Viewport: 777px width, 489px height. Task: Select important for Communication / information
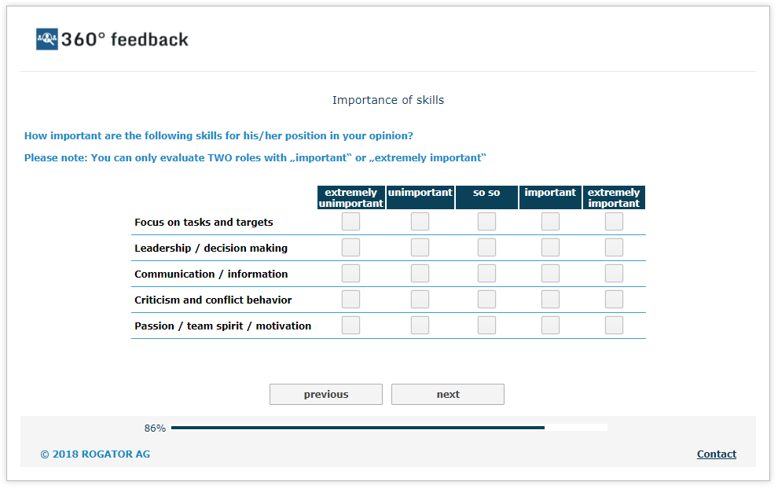pyautogui.click(x=550, y=274)
